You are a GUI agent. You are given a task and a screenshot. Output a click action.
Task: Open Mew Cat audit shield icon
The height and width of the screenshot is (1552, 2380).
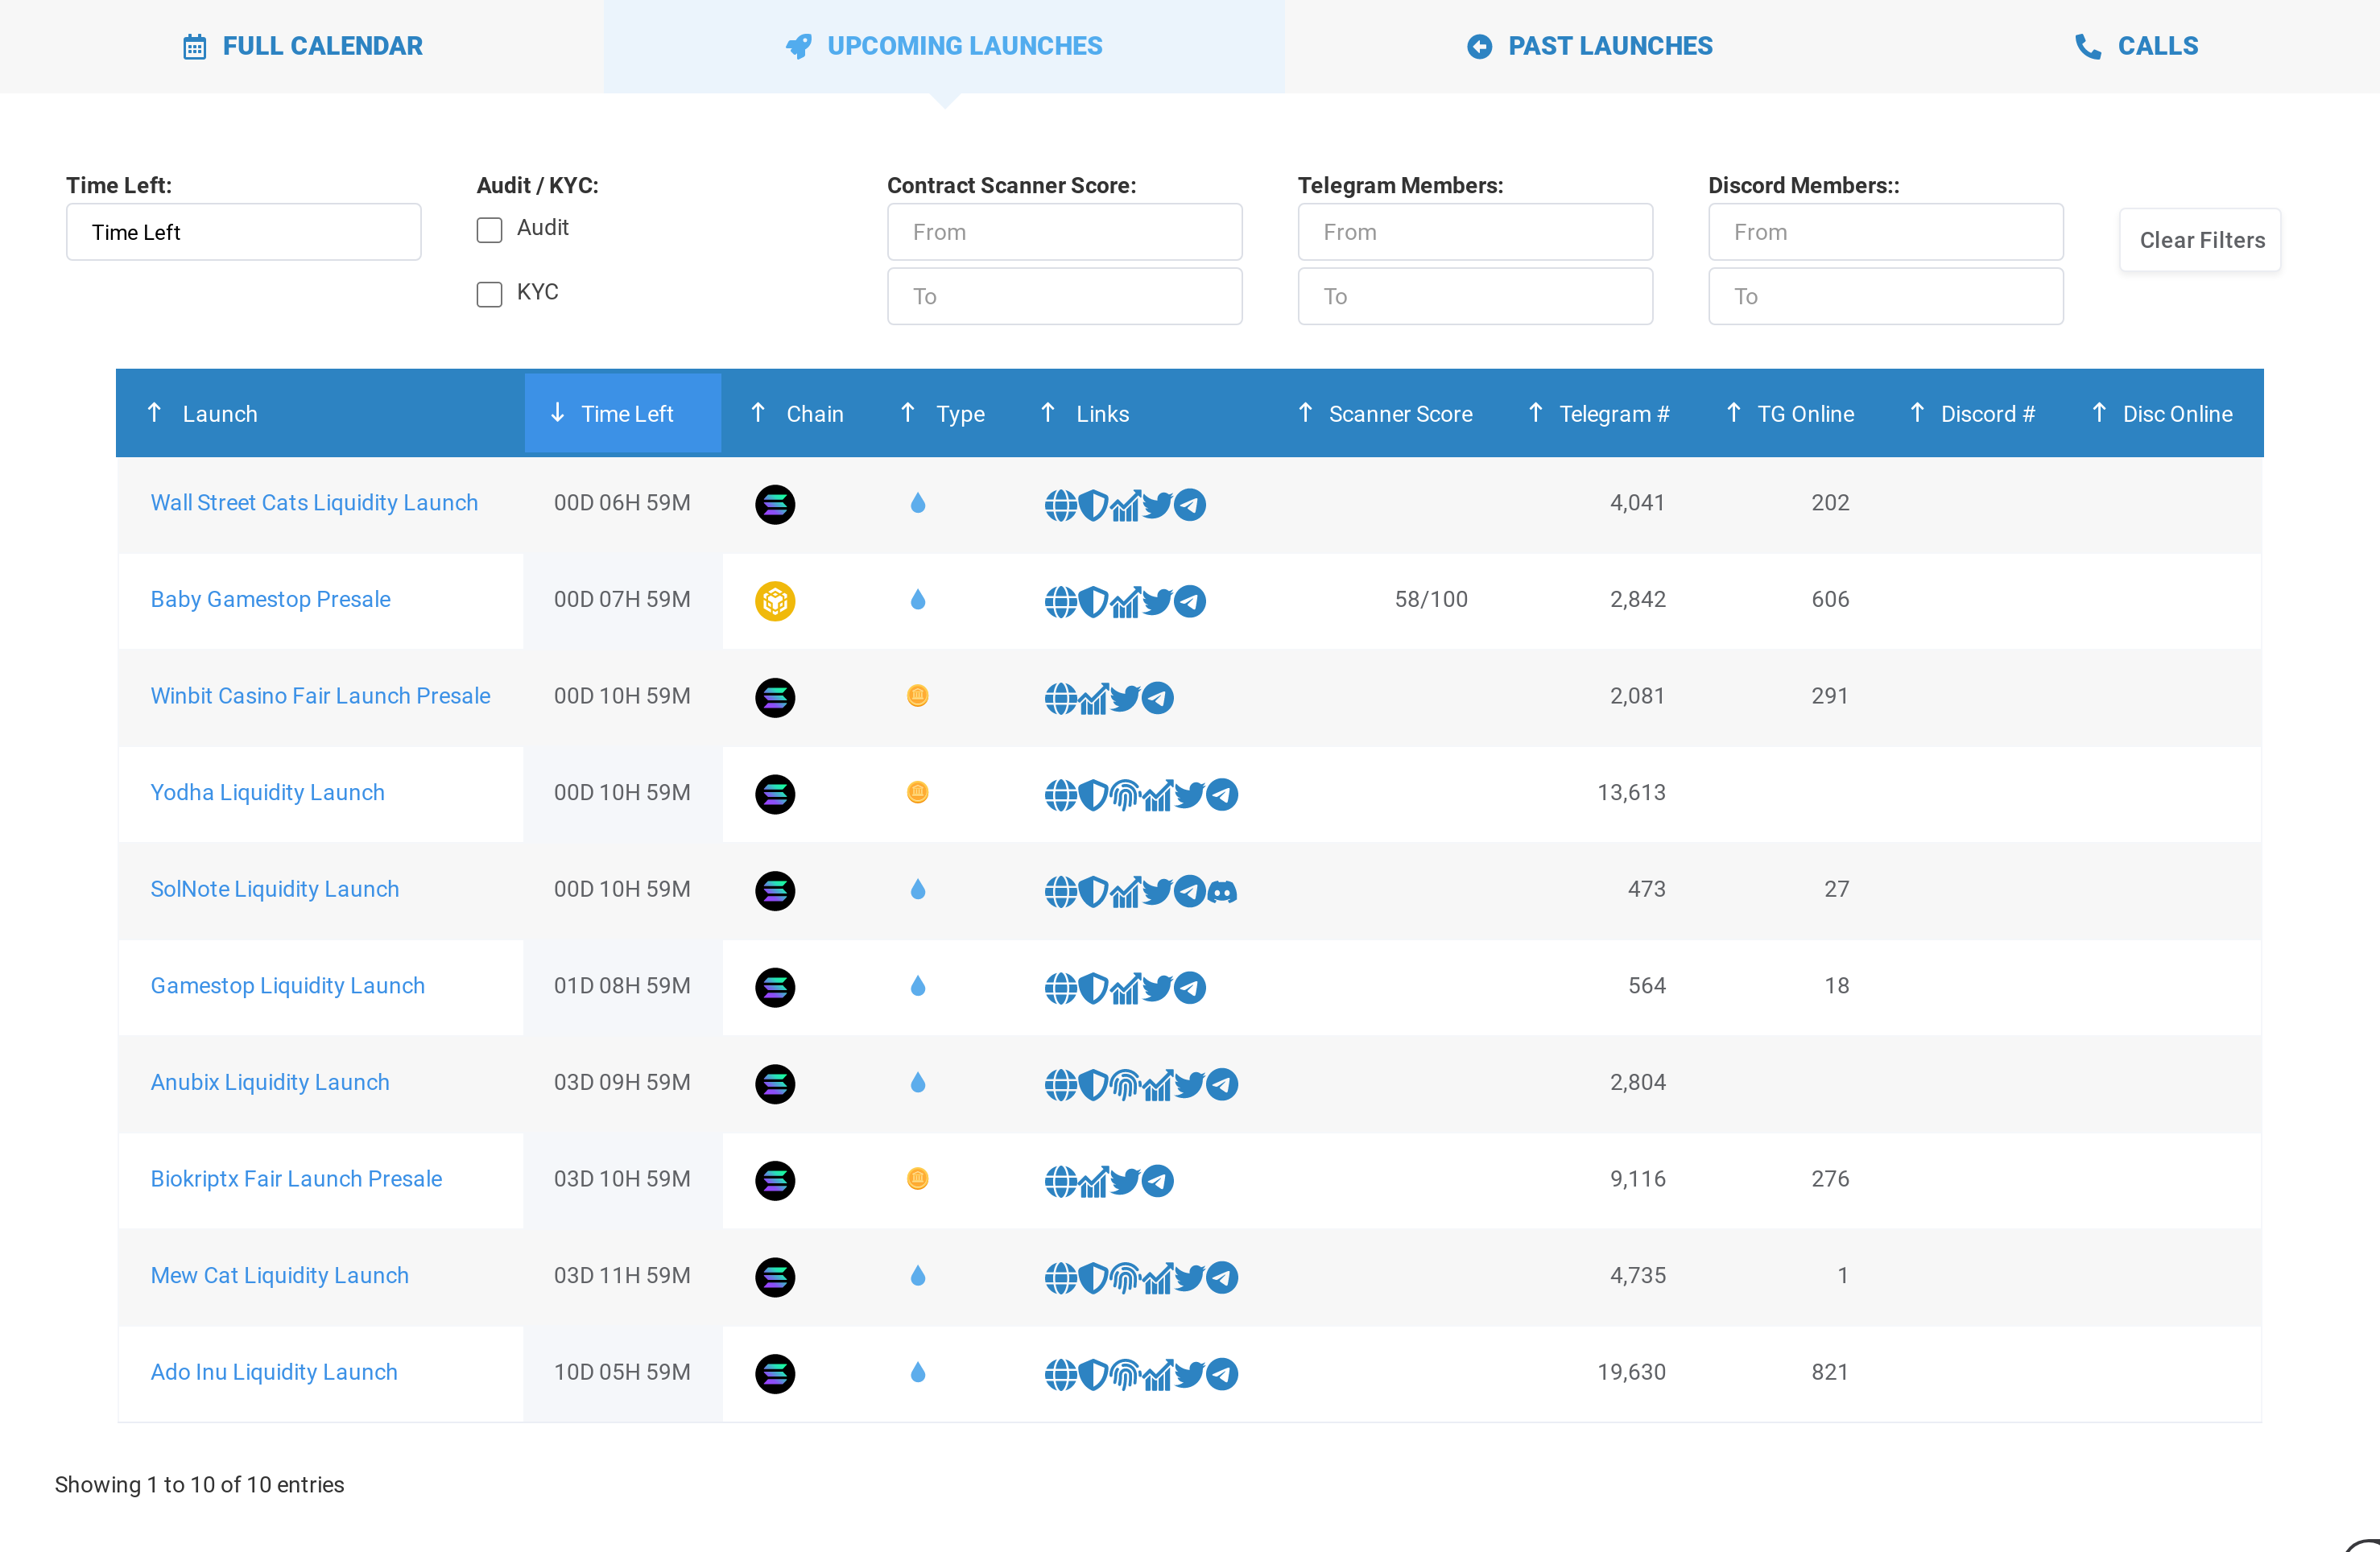pyautogui.click(x=1093, y=1277)
